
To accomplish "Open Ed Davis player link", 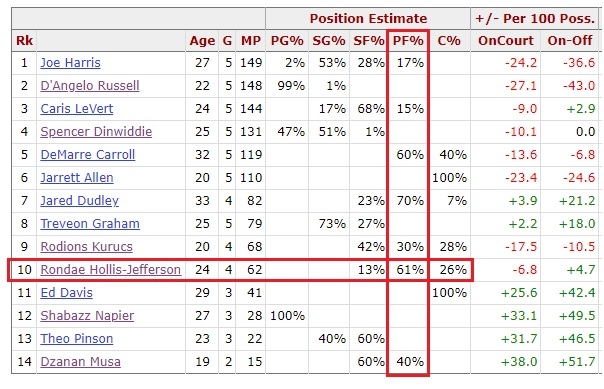I will click(x=66, y=293).
